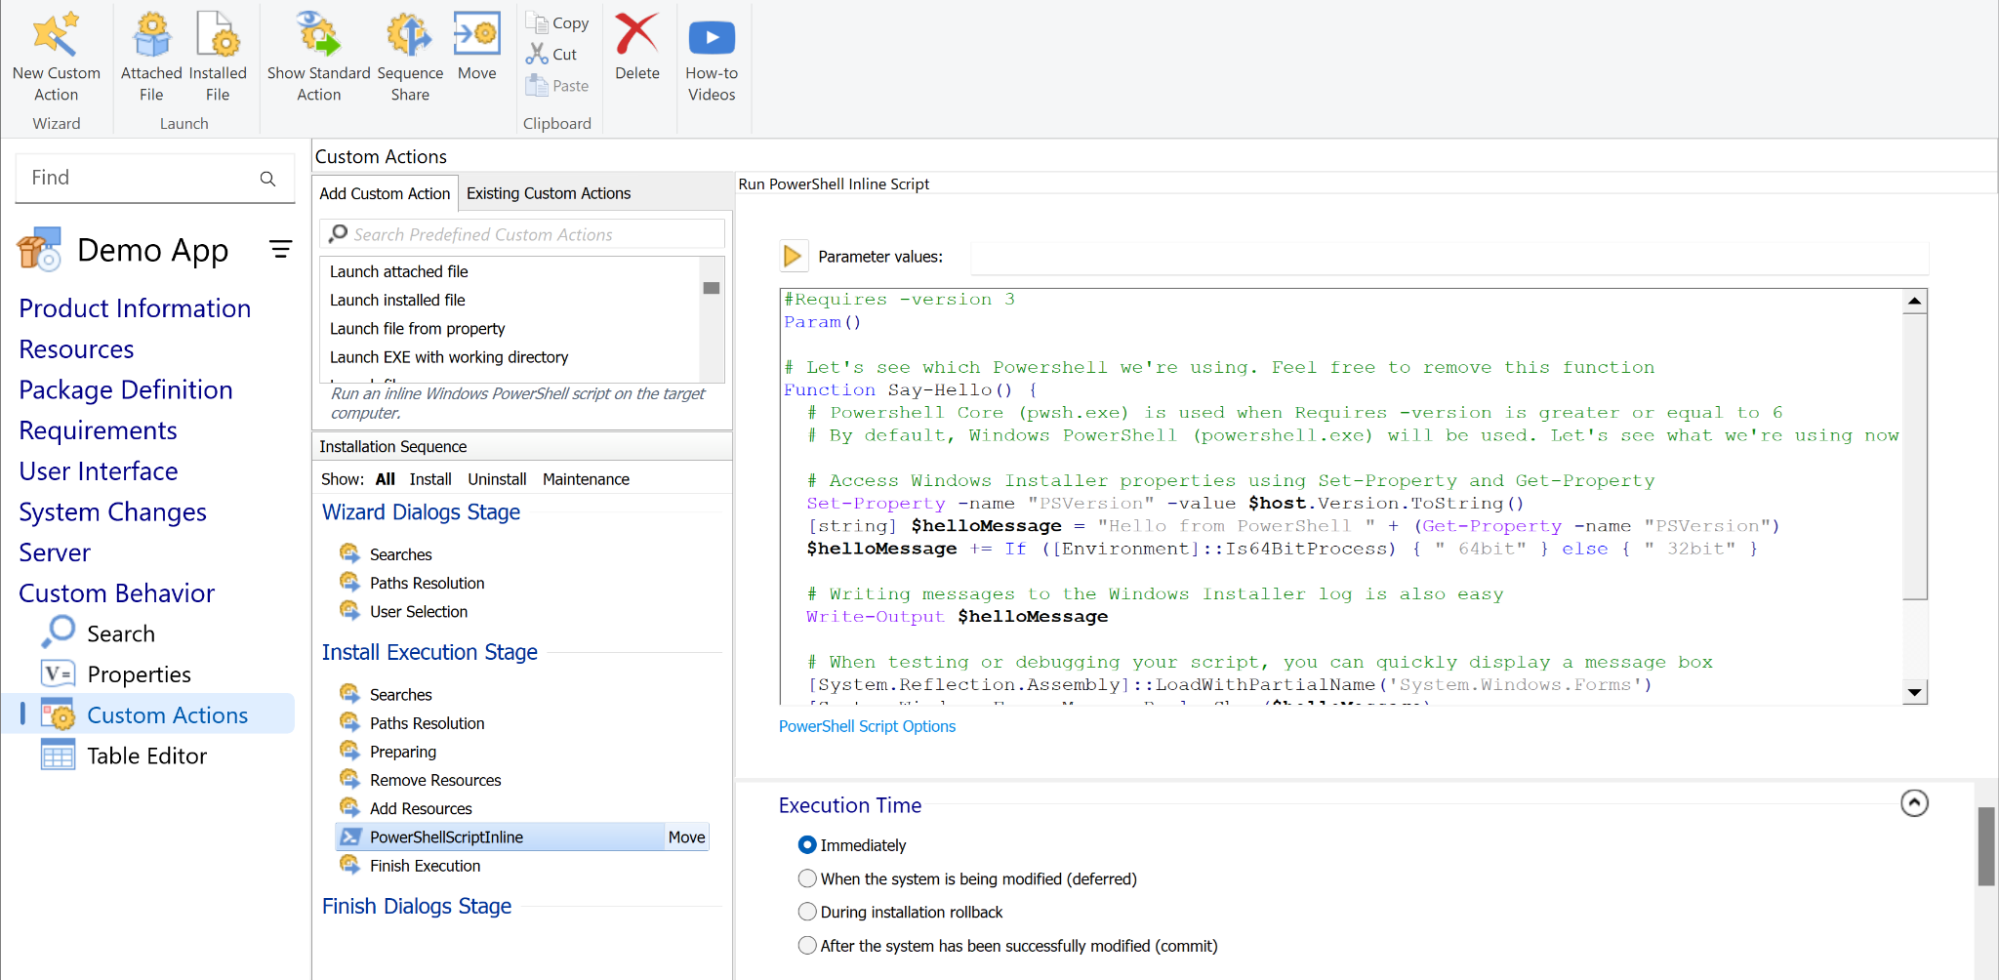Click the right pane vertical scrollbar
The image size is (1999, 980).
(1986, 846)
